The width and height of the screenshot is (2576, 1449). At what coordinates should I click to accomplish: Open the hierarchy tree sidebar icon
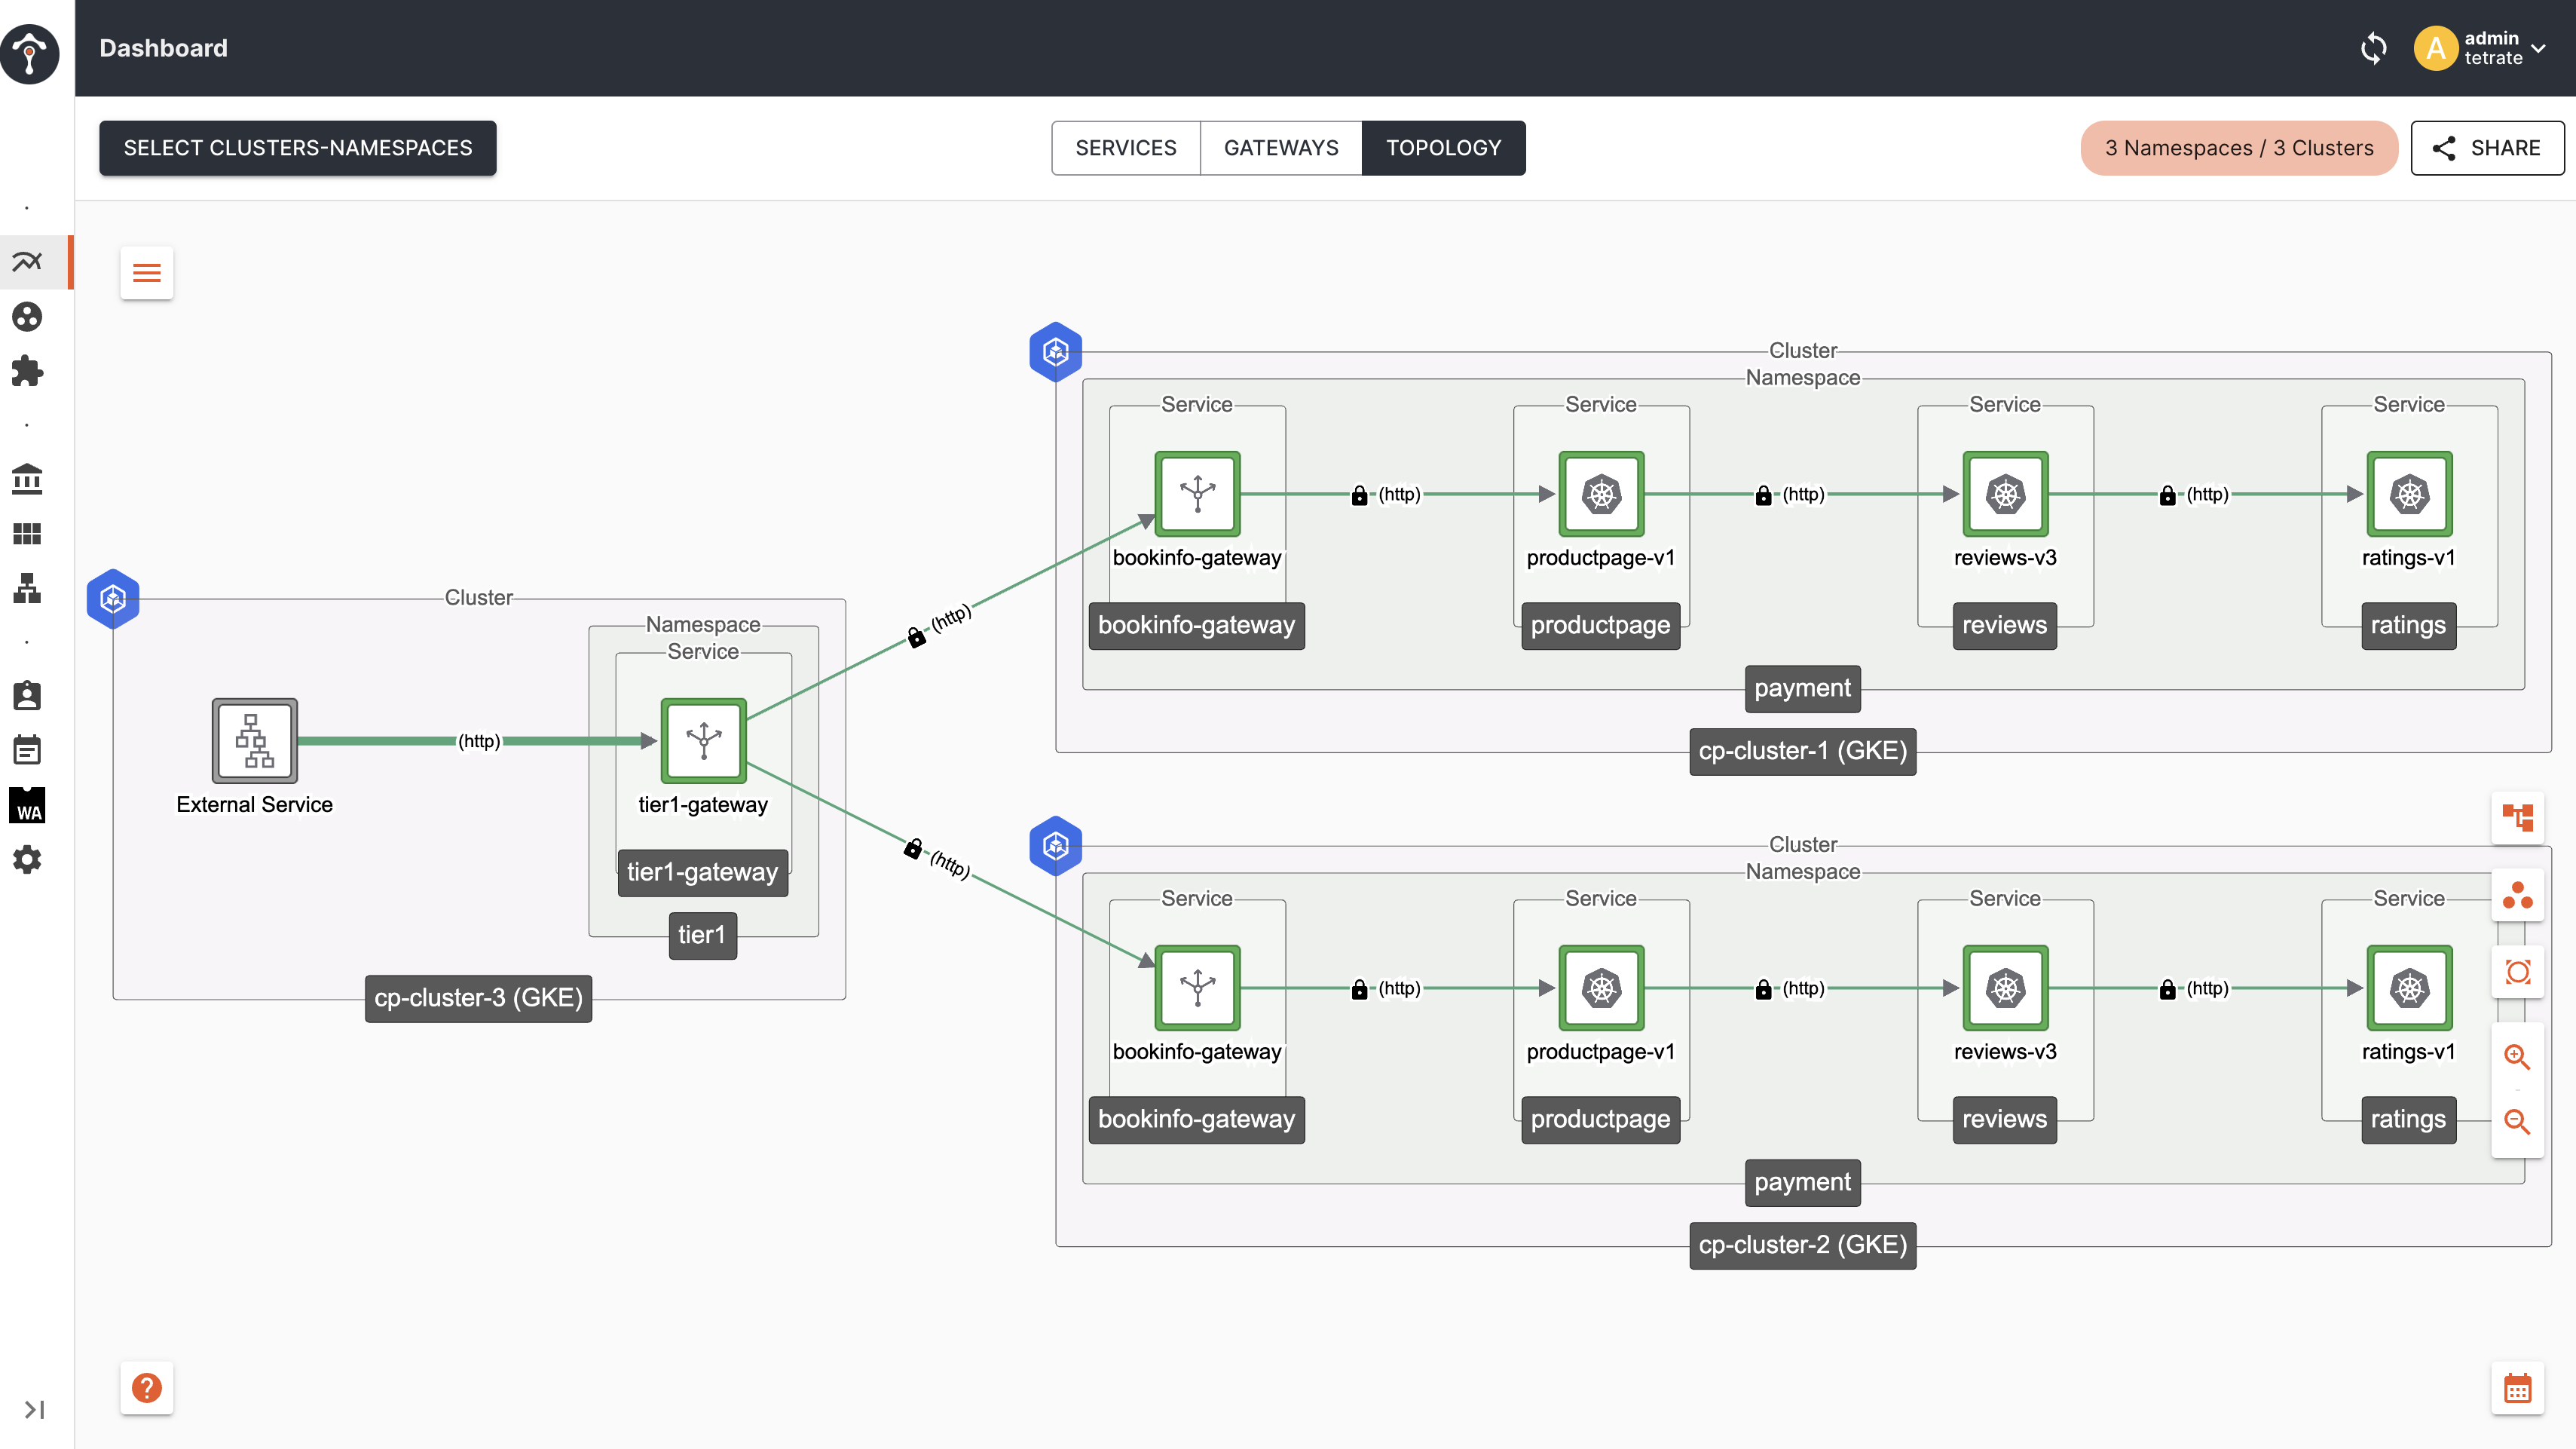pyautogui.click(x=27, y=588)
